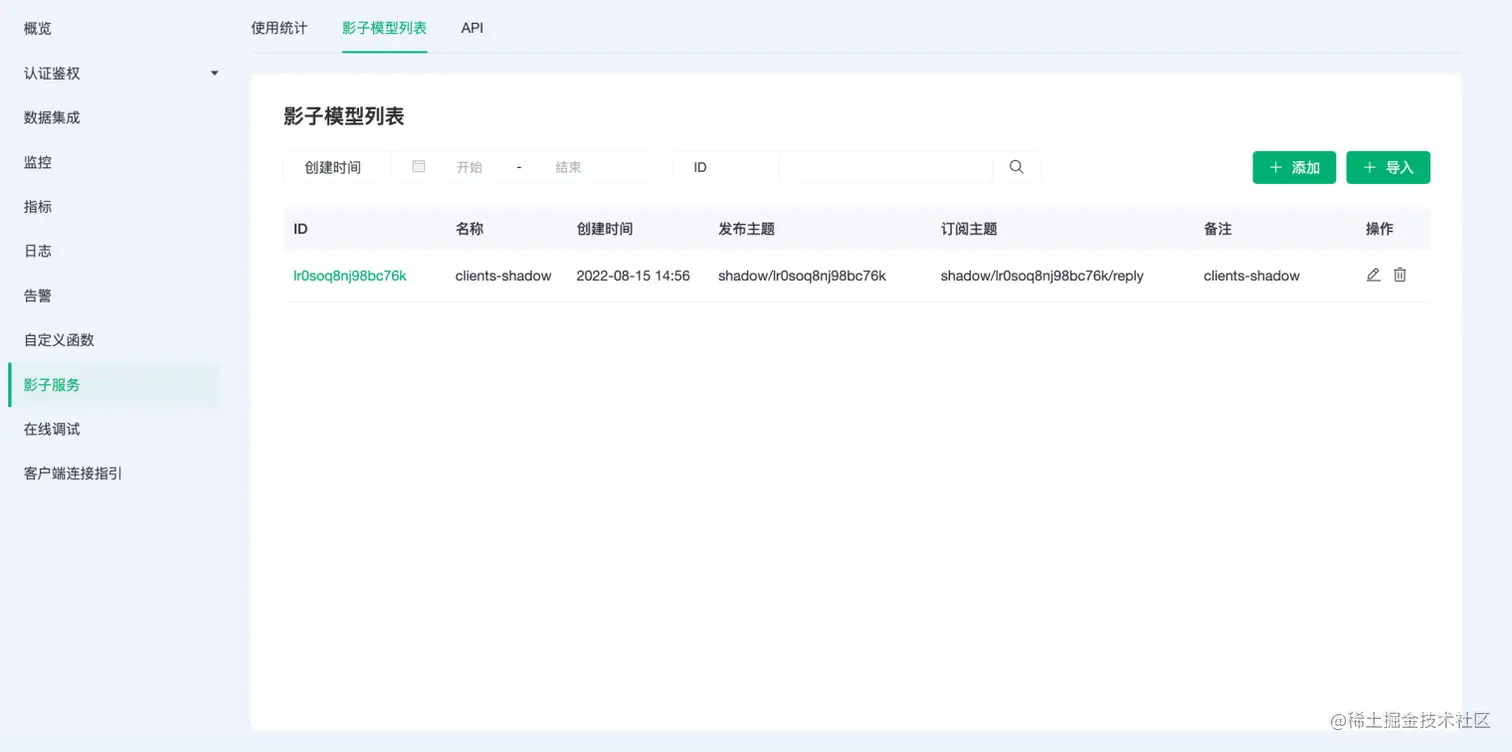The width and height of the screenshot is (1512, 752).
Task: Click the 开始 start date input
Action: (470, 167)
